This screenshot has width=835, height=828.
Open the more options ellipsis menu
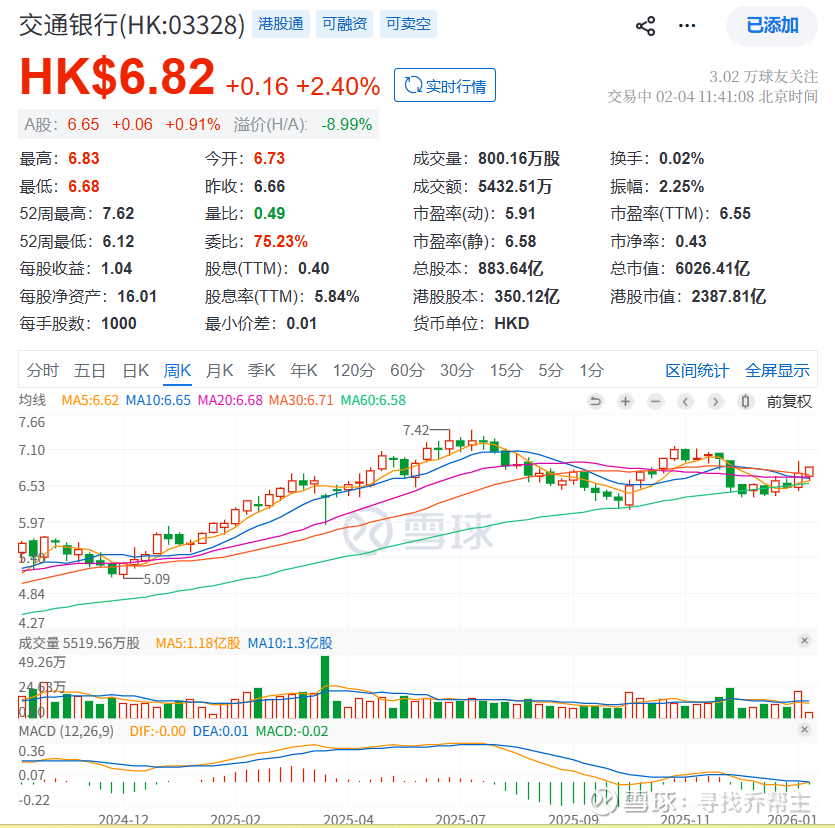[687, 26]
